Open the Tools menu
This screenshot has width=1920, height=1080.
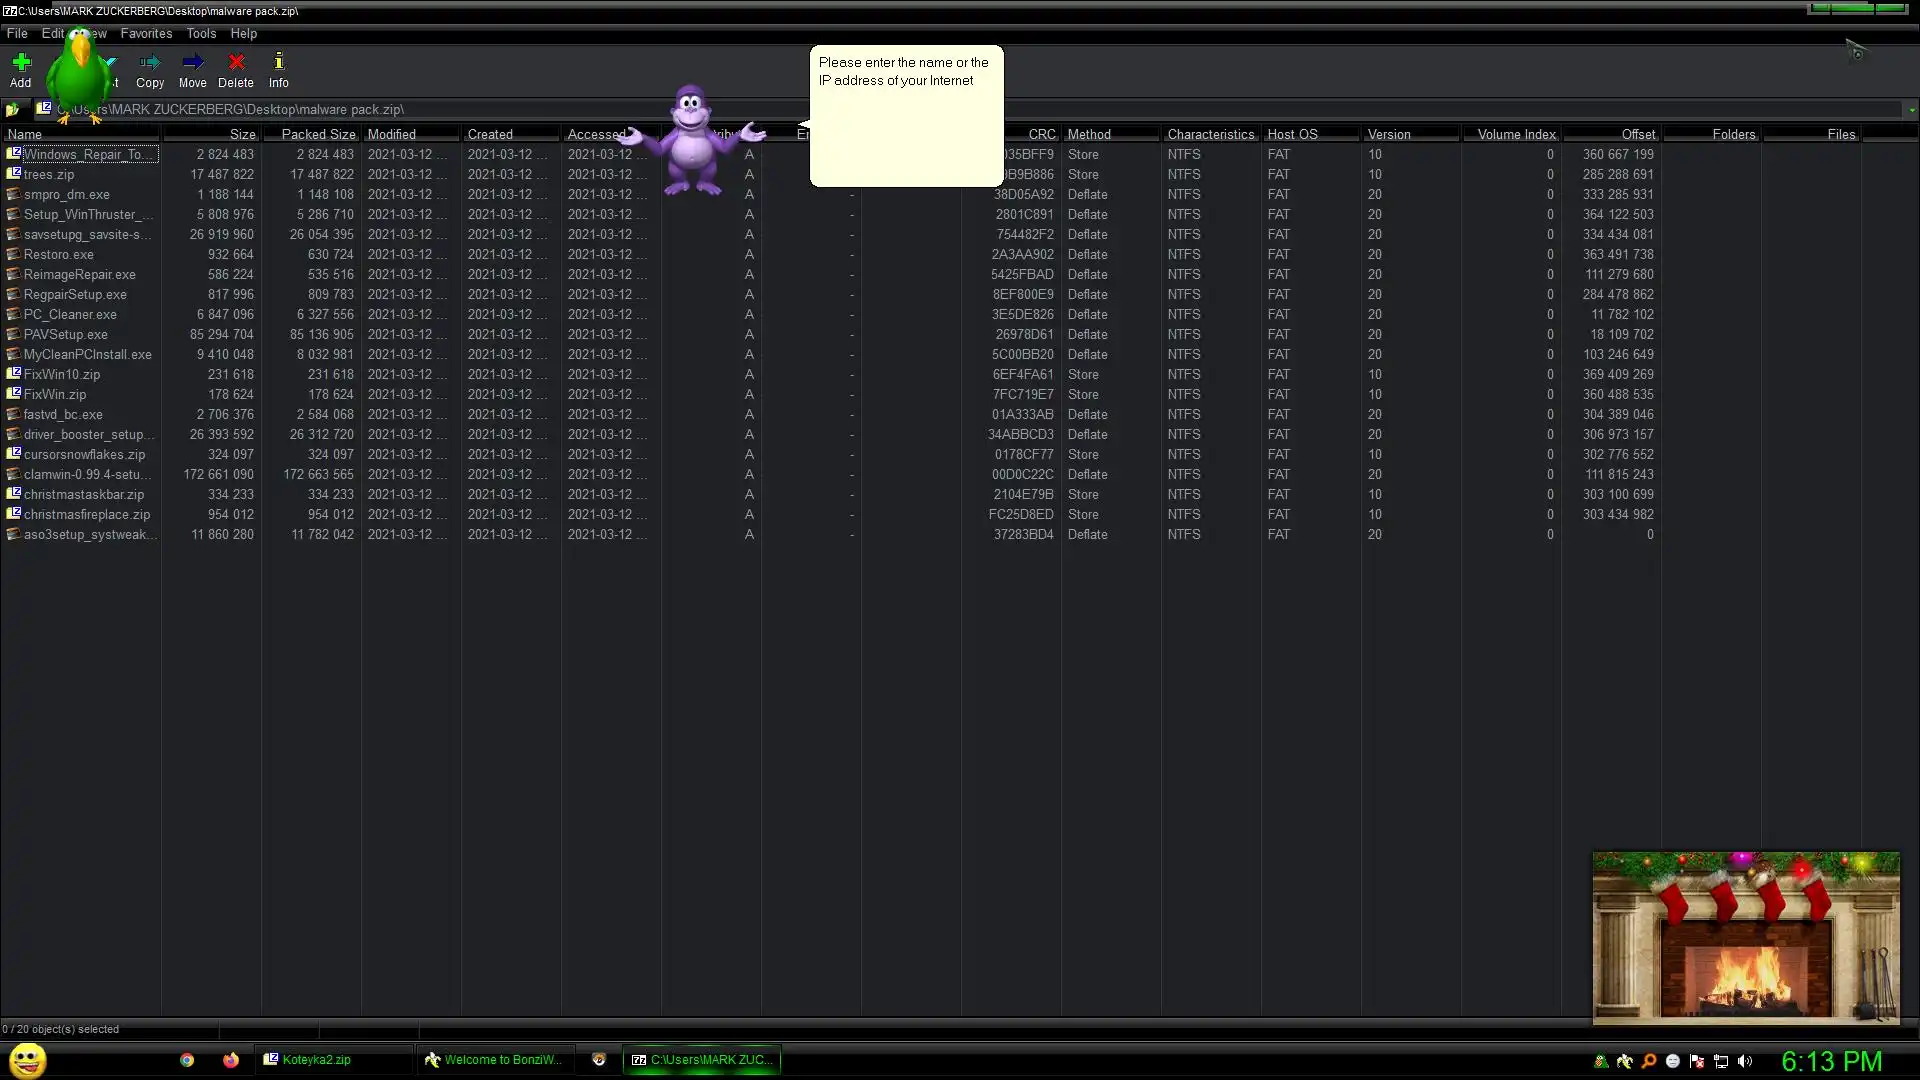[201, 33]
